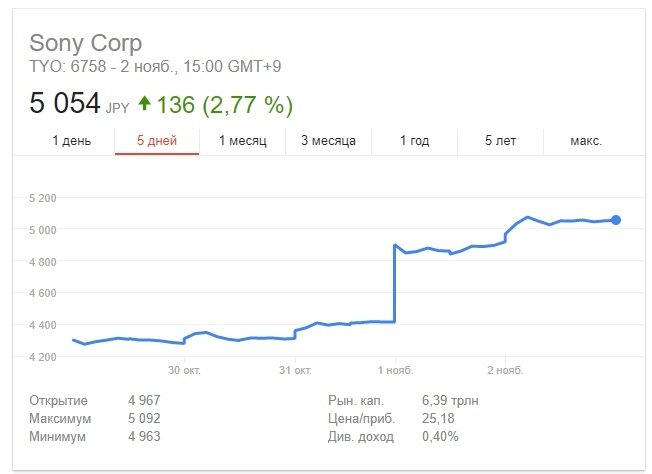
Task: Click the '2 нояб.' date axis label
Action: tap(505, 370)
